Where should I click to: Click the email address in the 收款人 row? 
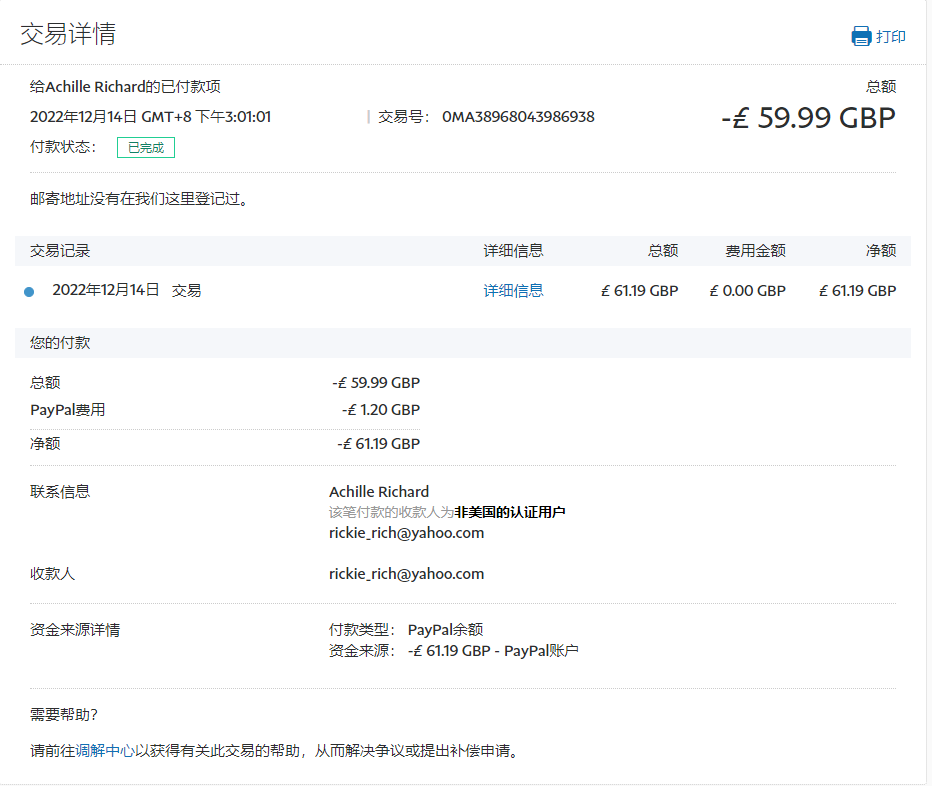click(x=406, y=574)
